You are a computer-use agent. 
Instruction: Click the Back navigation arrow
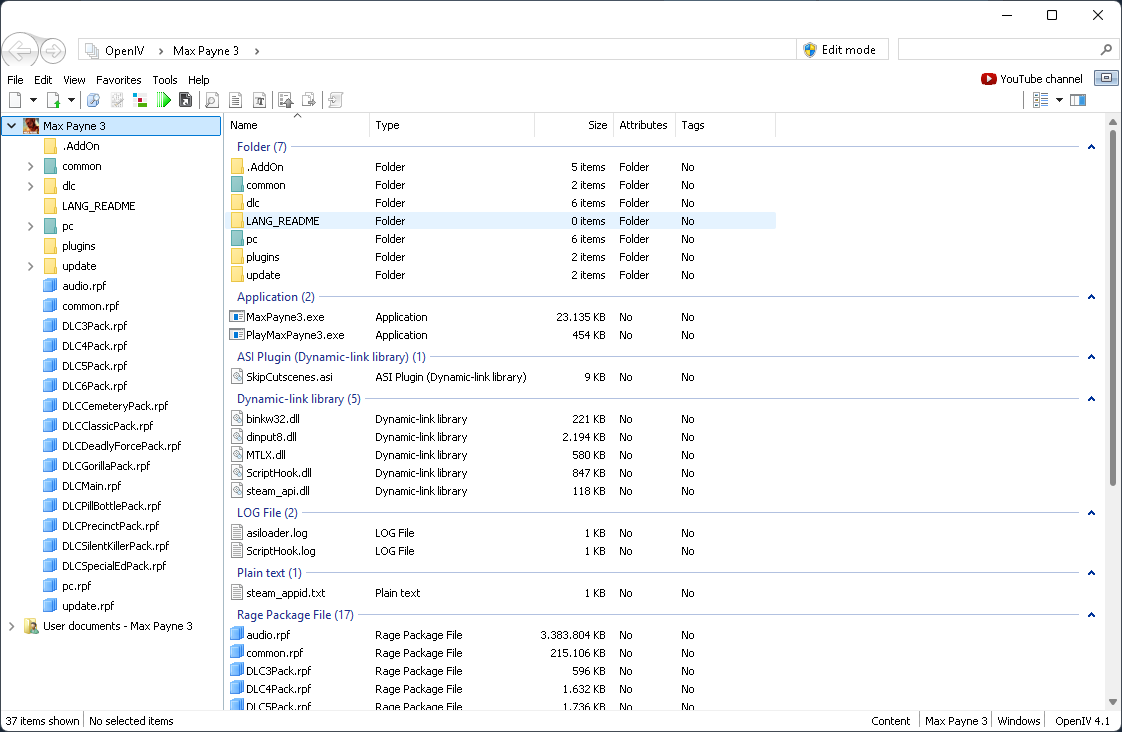tap(19, 51)
